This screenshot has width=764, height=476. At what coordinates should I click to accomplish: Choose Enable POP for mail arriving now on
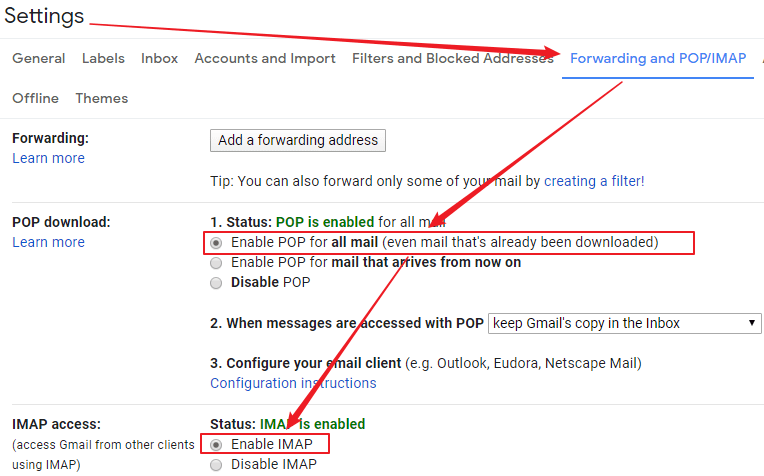[216, 263]
